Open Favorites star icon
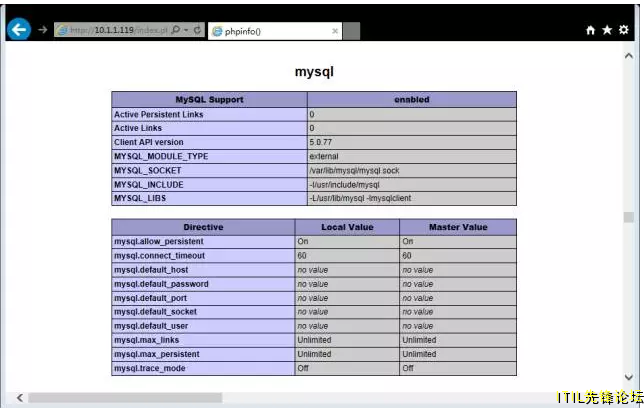 [x=607, y=30]
